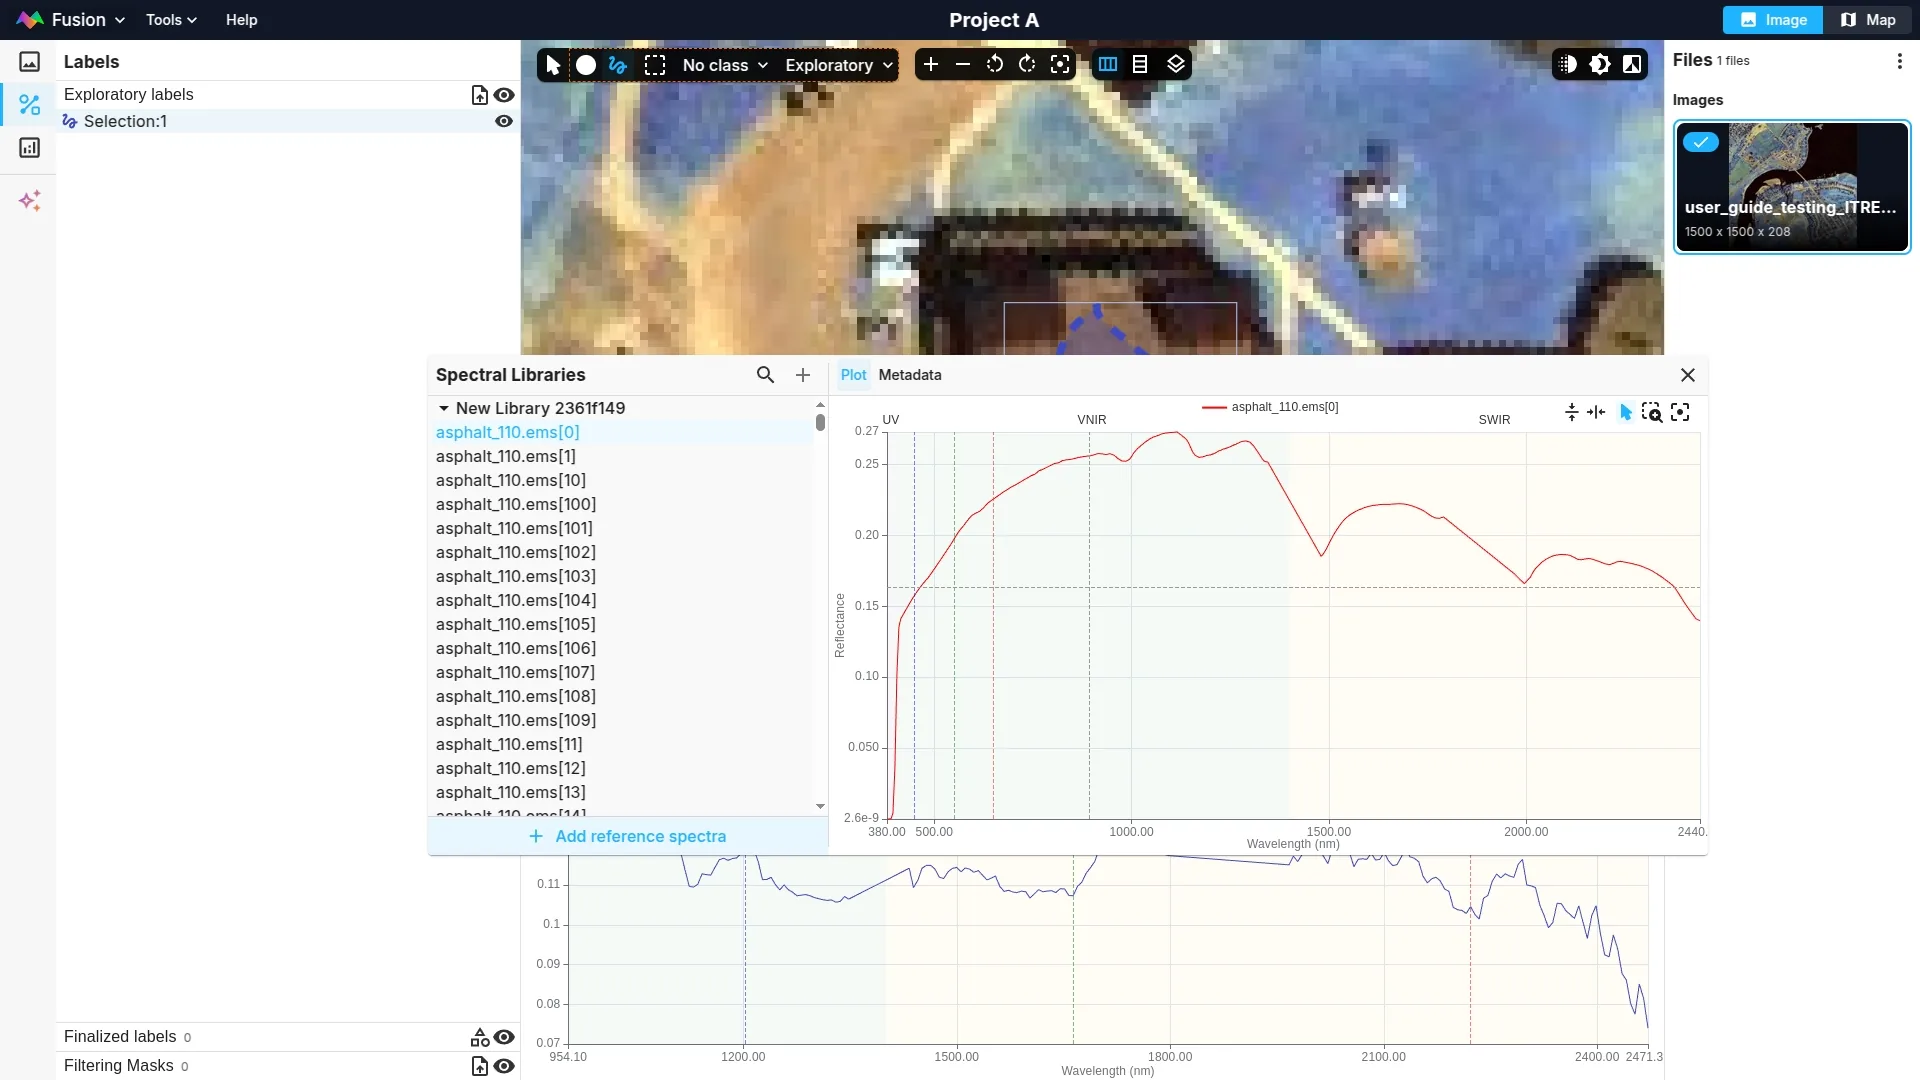Open the layers stack icon

click(1176, 65)
